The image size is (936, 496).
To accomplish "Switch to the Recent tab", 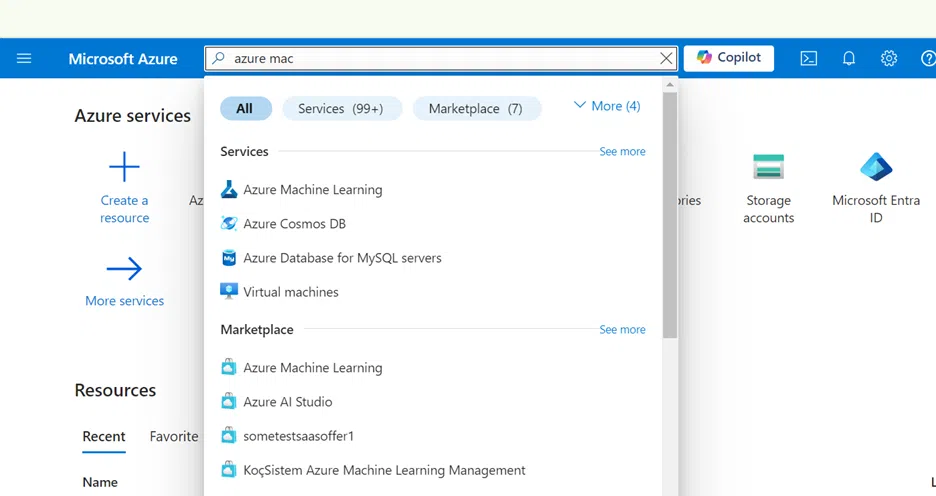I will 104,436.
